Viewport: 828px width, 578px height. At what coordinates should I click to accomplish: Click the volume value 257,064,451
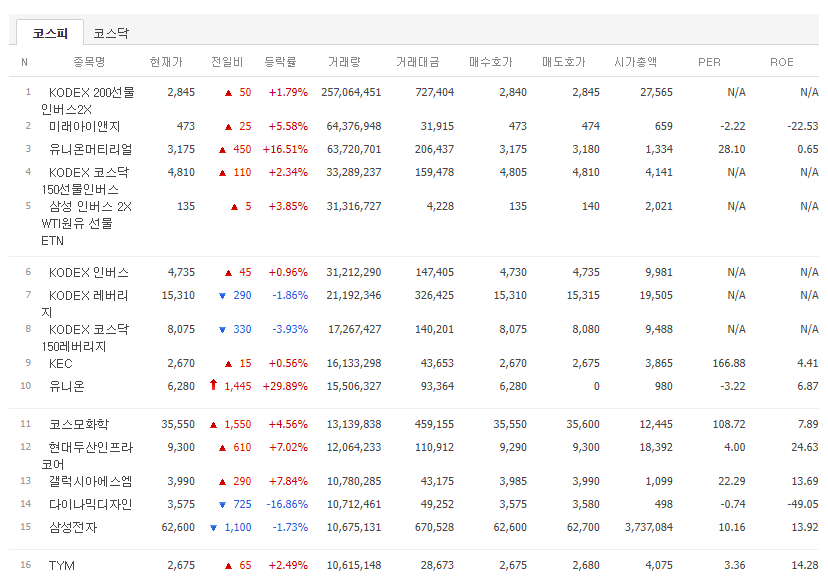[x=351, y=92]
